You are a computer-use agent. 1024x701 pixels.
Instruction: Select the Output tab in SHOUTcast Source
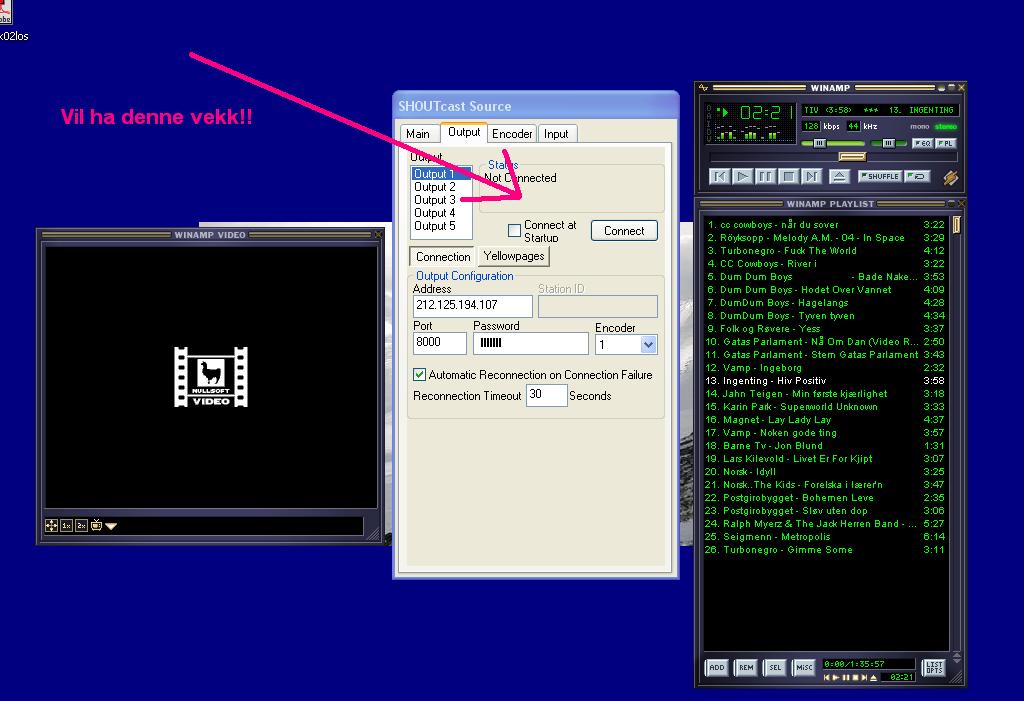tap(464, 132)
